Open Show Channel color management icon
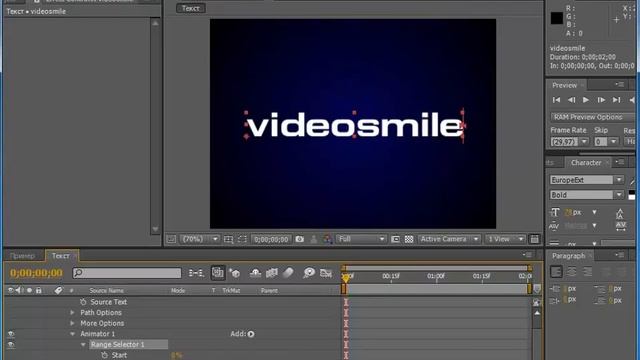 click(x=327, y=239)
